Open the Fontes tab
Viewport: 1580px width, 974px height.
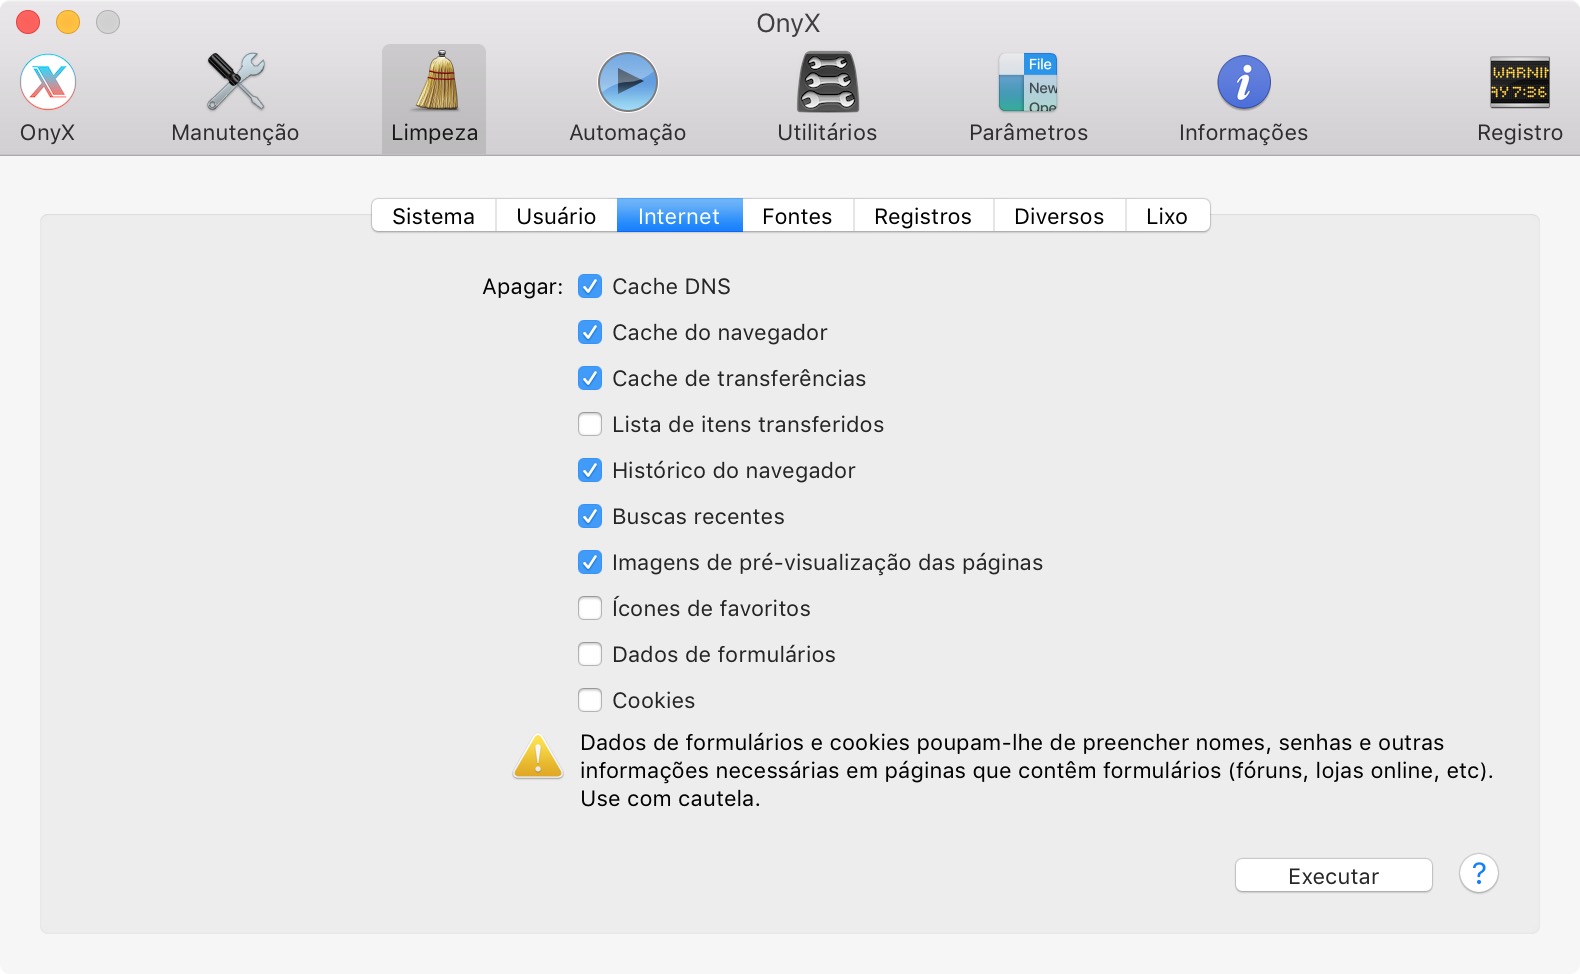797,216
